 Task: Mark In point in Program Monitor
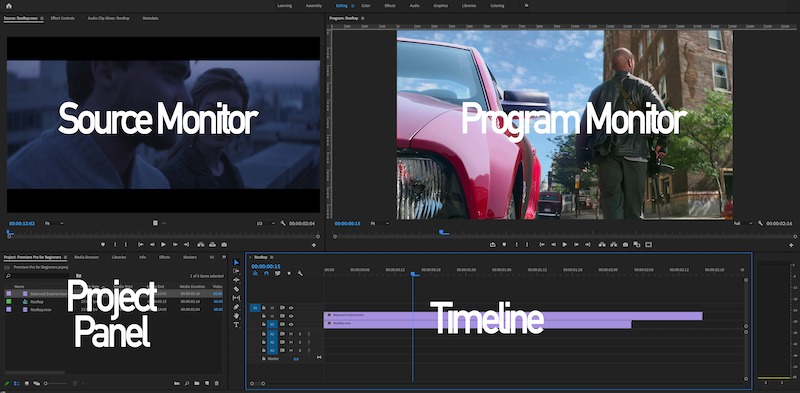click(x=516, y=244)
